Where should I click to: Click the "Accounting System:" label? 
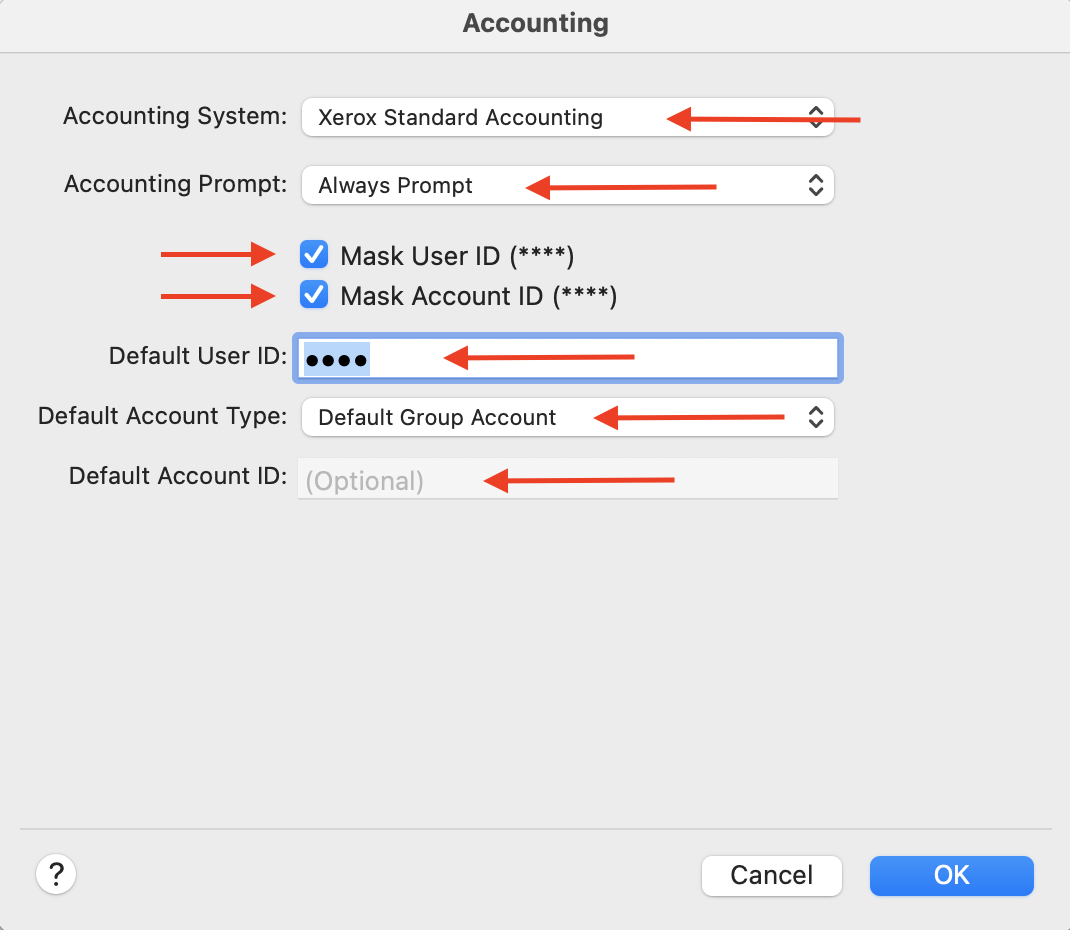pos(175,116)
